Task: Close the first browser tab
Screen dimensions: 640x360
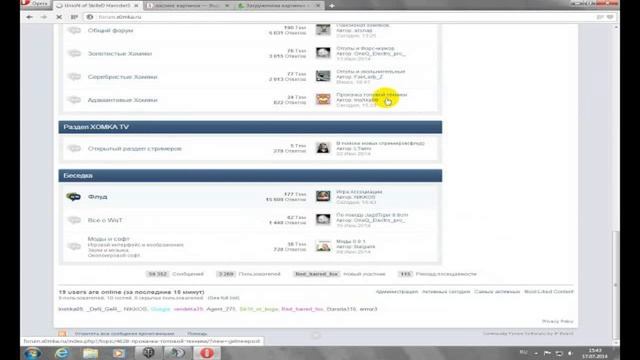Action: (x=136, y=6)
